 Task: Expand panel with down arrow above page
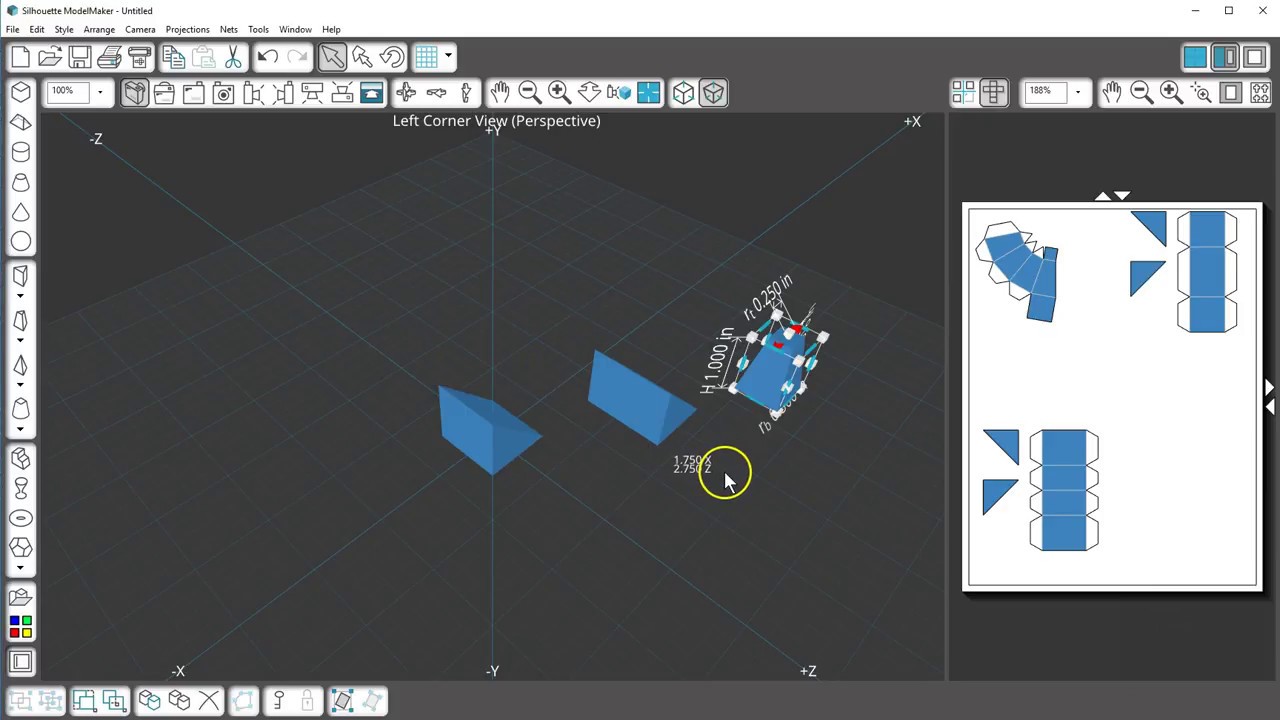click(x=1122, y=196)
